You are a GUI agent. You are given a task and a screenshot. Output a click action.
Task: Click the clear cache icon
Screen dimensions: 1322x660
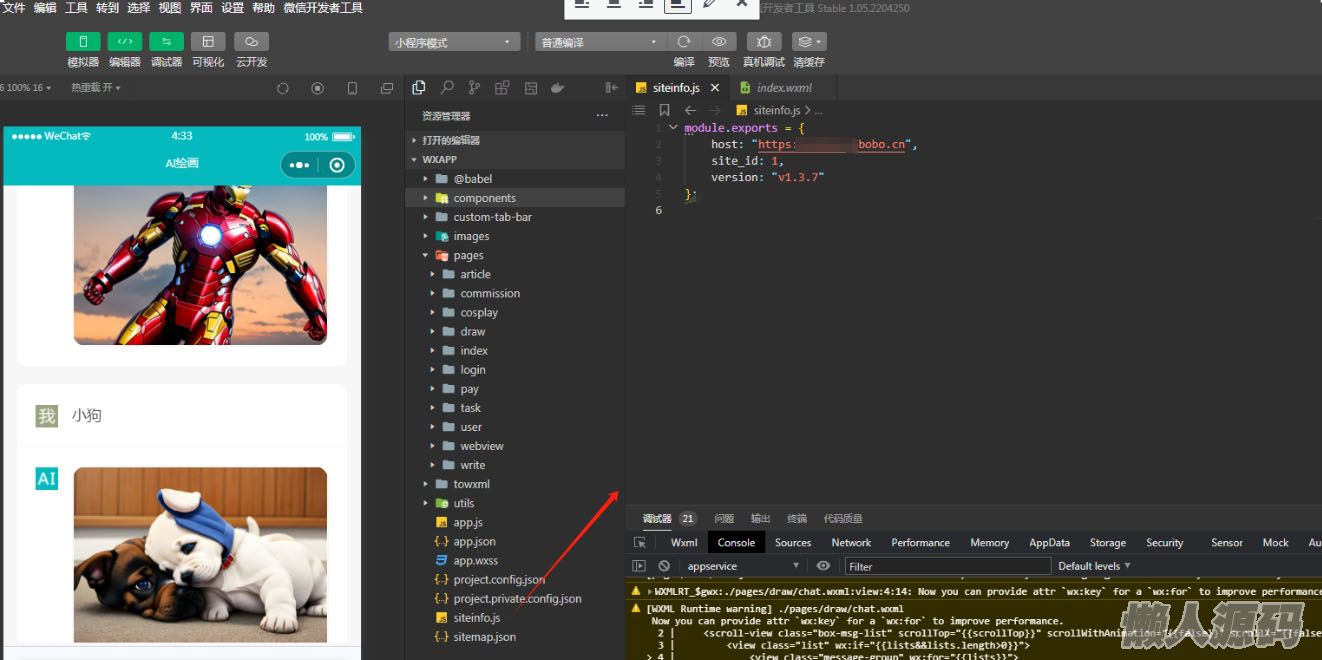[808, 42]
